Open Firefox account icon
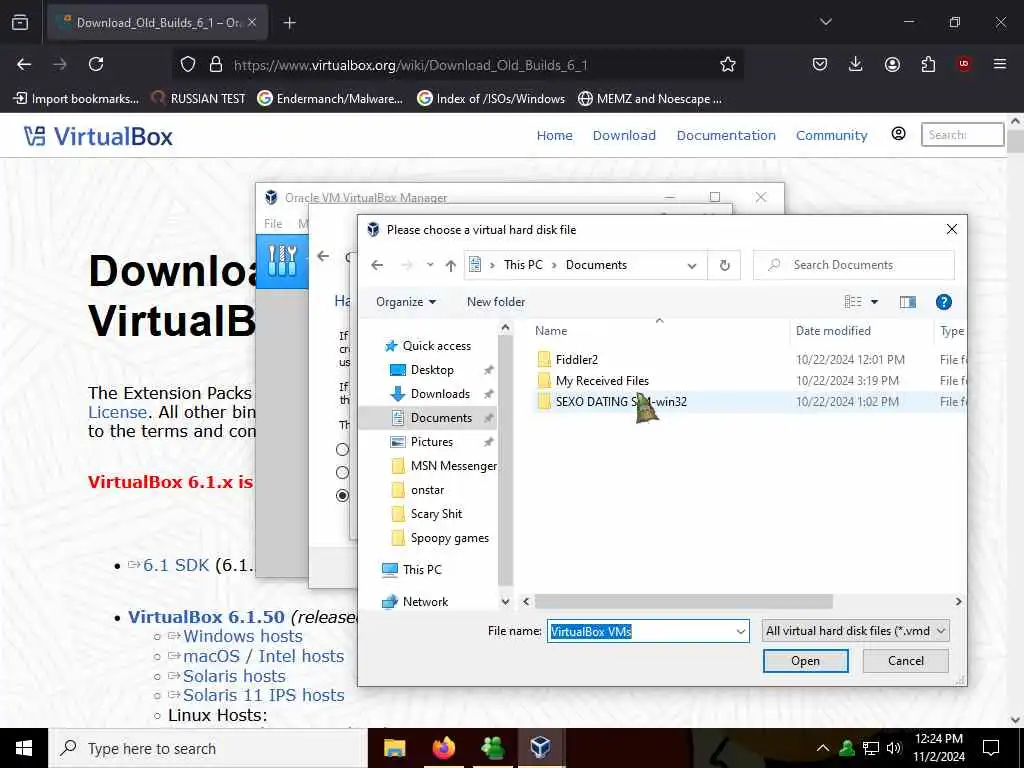 [x=892, y=64]
